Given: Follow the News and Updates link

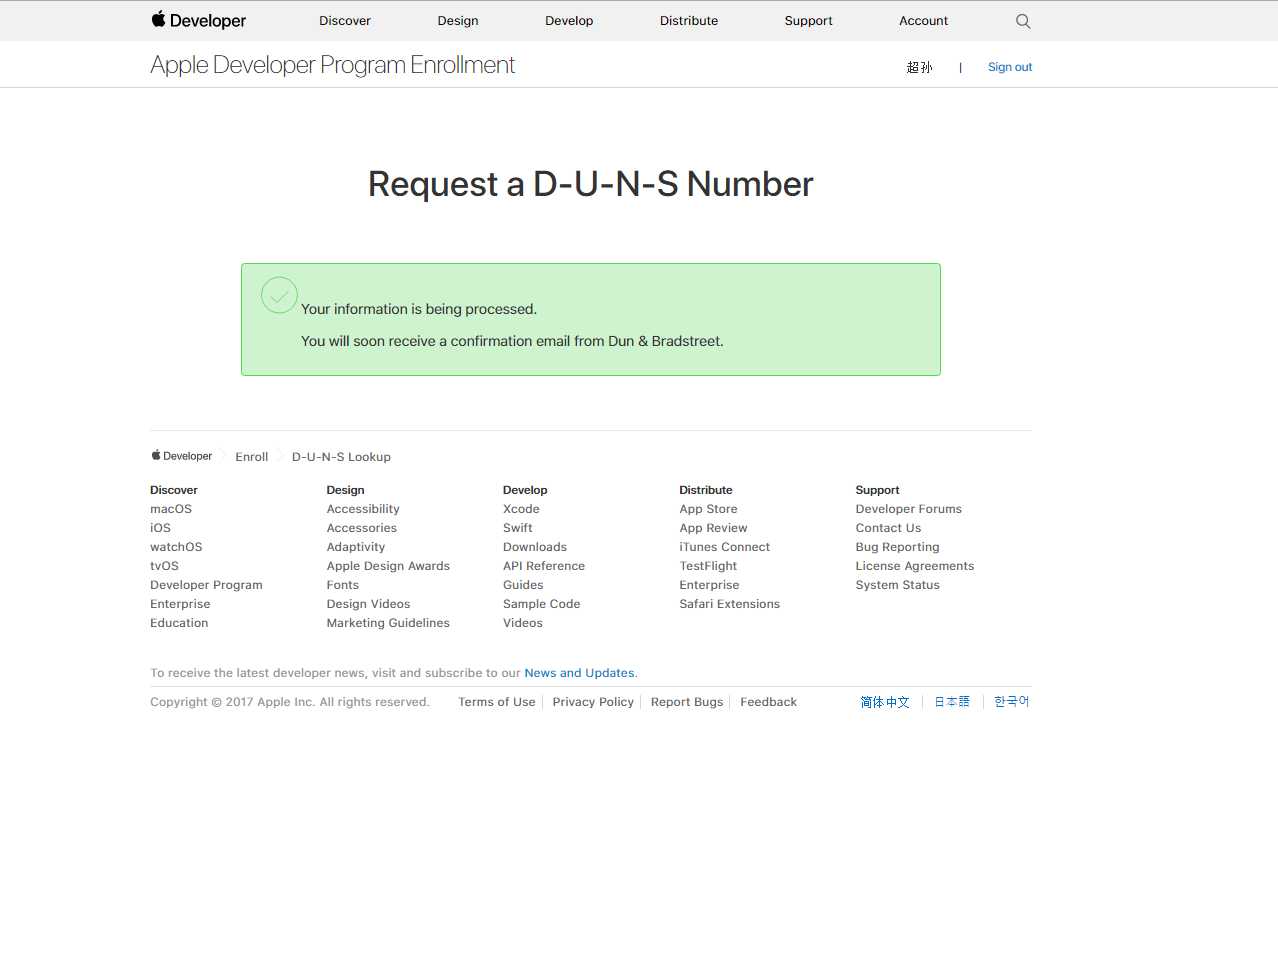Looking at the screenshot, I should point(579,673).
